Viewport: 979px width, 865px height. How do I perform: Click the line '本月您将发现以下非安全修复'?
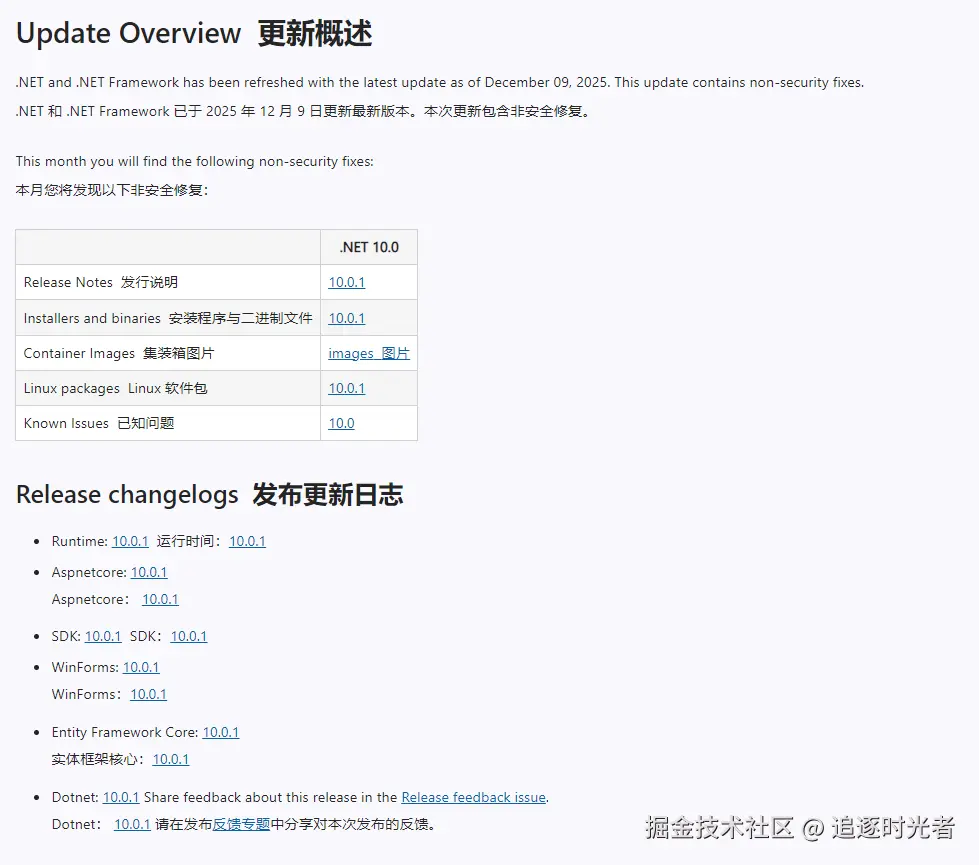112,190
